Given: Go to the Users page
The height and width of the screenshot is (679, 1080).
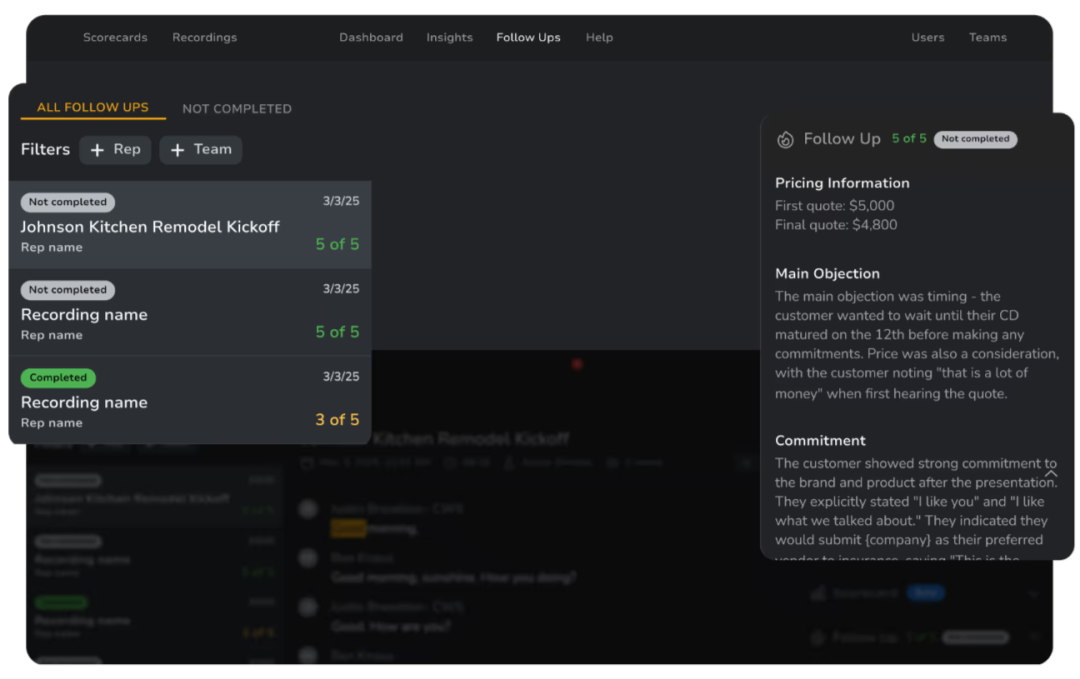Looking at the screenshot, I should click(928, 37).
